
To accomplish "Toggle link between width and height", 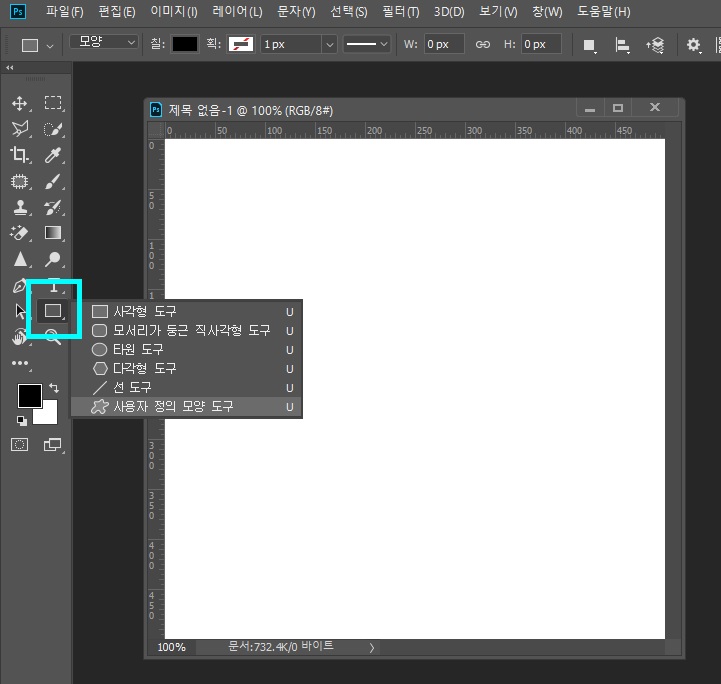I will pyautogui.click(x=482, y=45).
